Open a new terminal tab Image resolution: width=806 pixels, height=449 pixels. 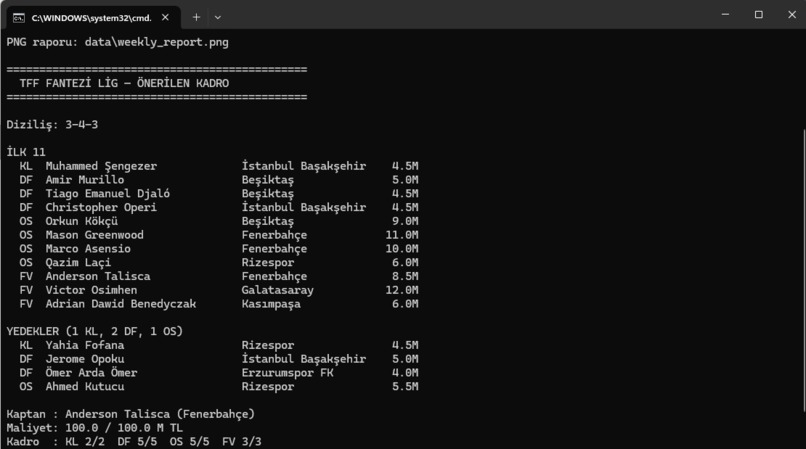pos(196,17)
